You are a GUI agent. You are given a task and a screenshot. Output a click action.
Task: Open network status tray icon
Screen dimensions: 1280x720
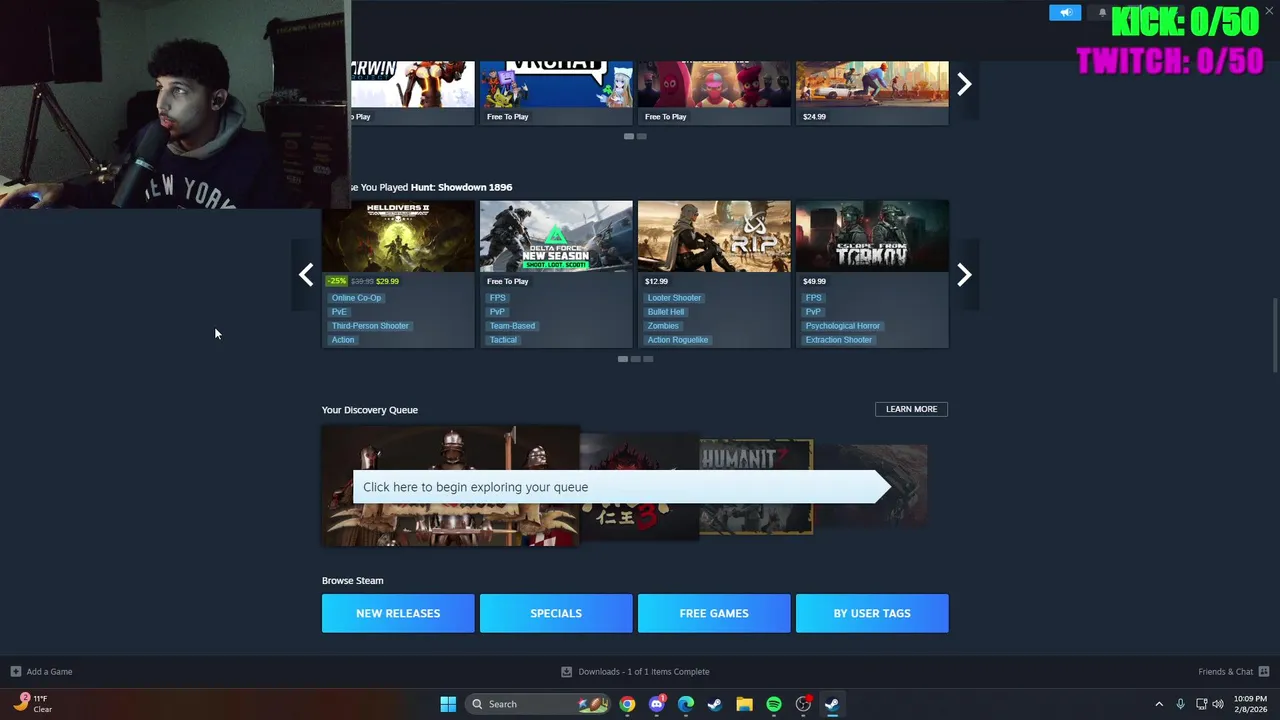point(1201,704)
